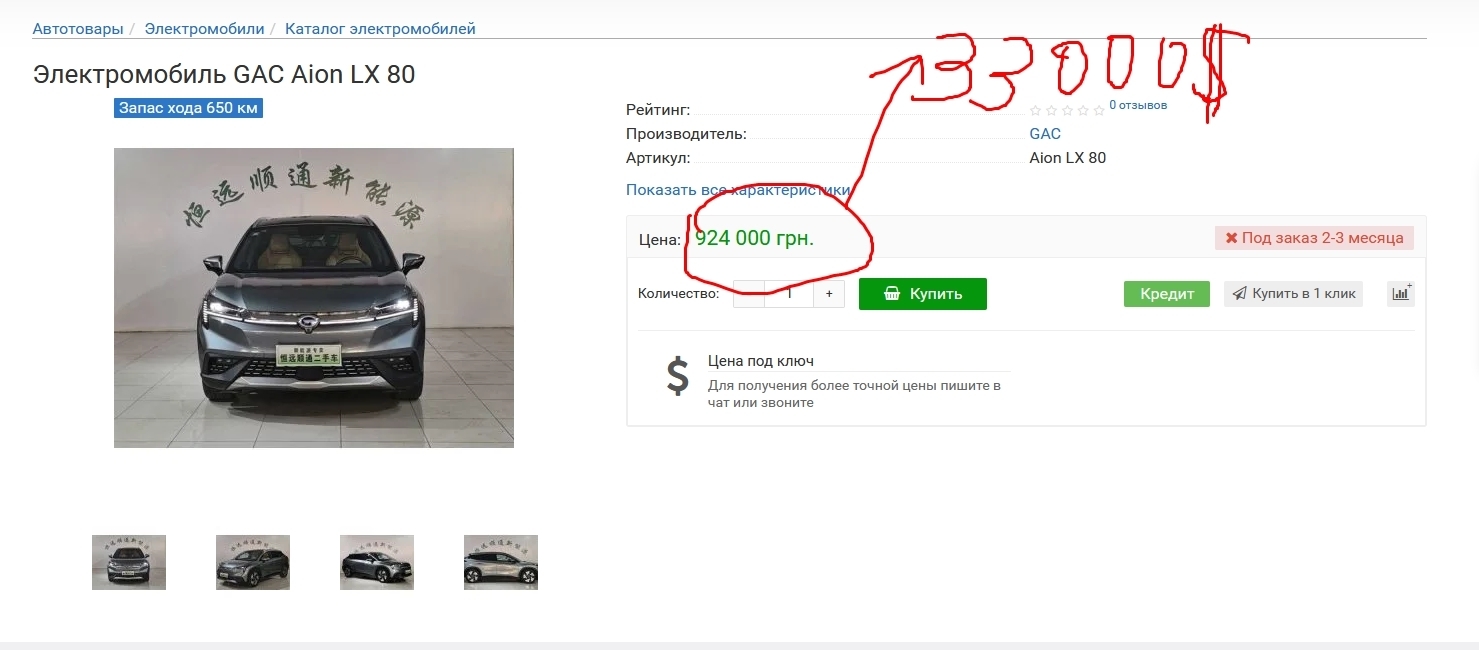Select the fourth side-view car thumbnail
The width and height of the screenshot is (1479, 650).
point(501,562)
